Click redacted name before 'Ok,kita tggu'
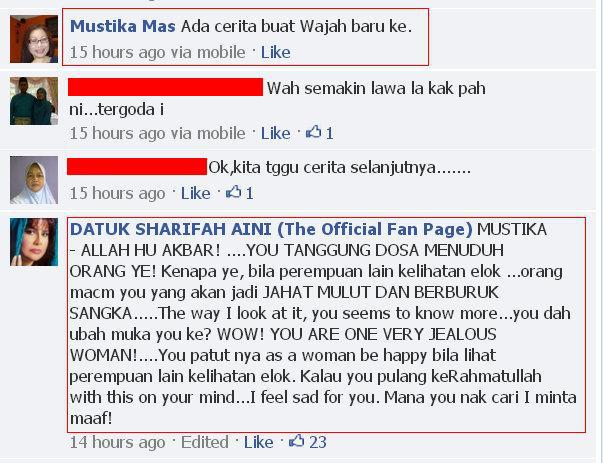The height and width of the screenshot is (463, 603). (x=137, y=167)
